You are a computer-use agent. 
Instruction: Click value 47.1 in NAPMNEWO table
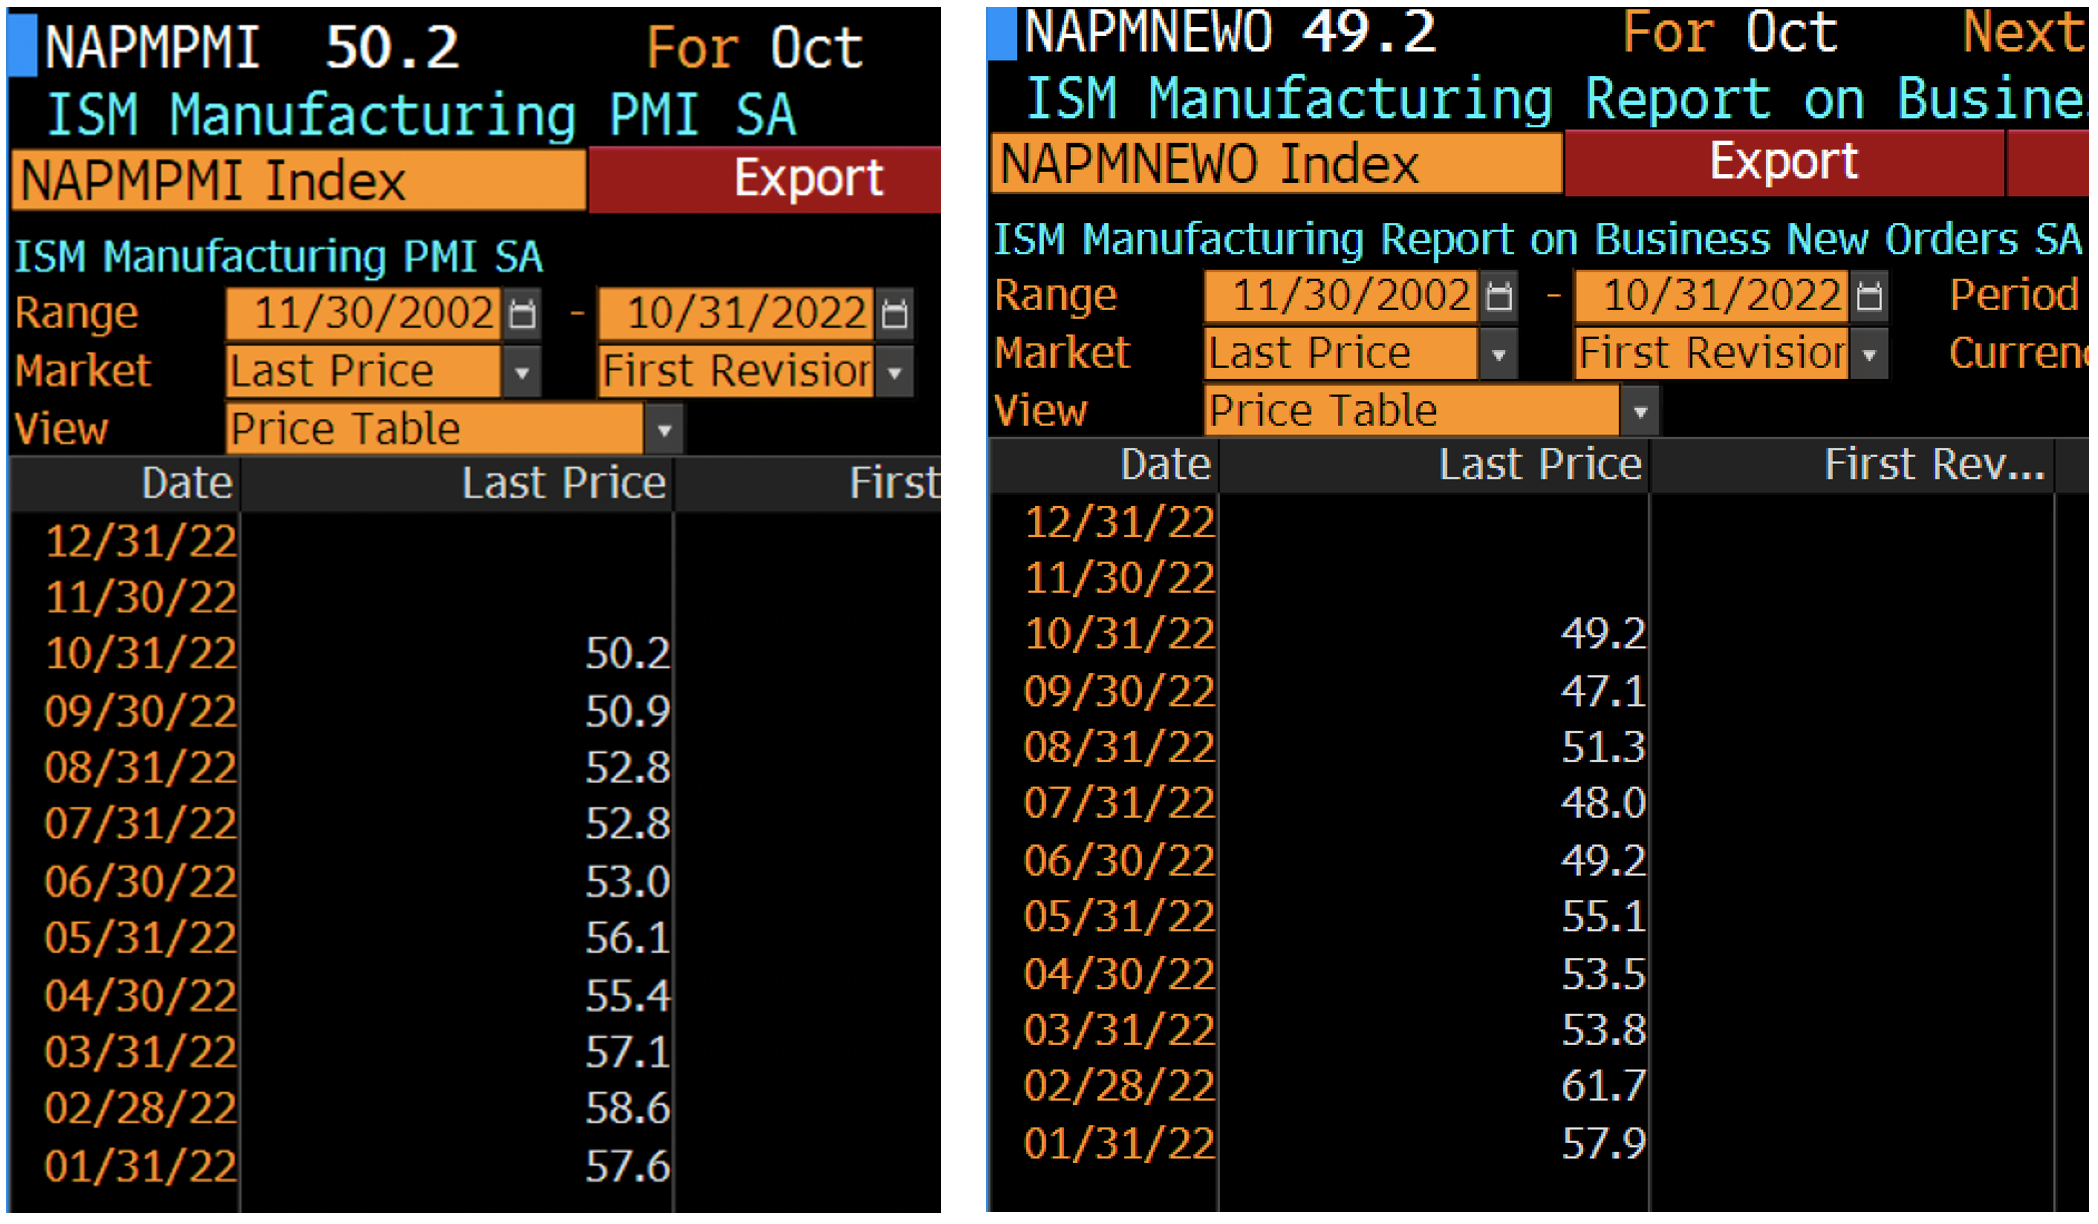pyautogui.click(x=1603, y=691)
